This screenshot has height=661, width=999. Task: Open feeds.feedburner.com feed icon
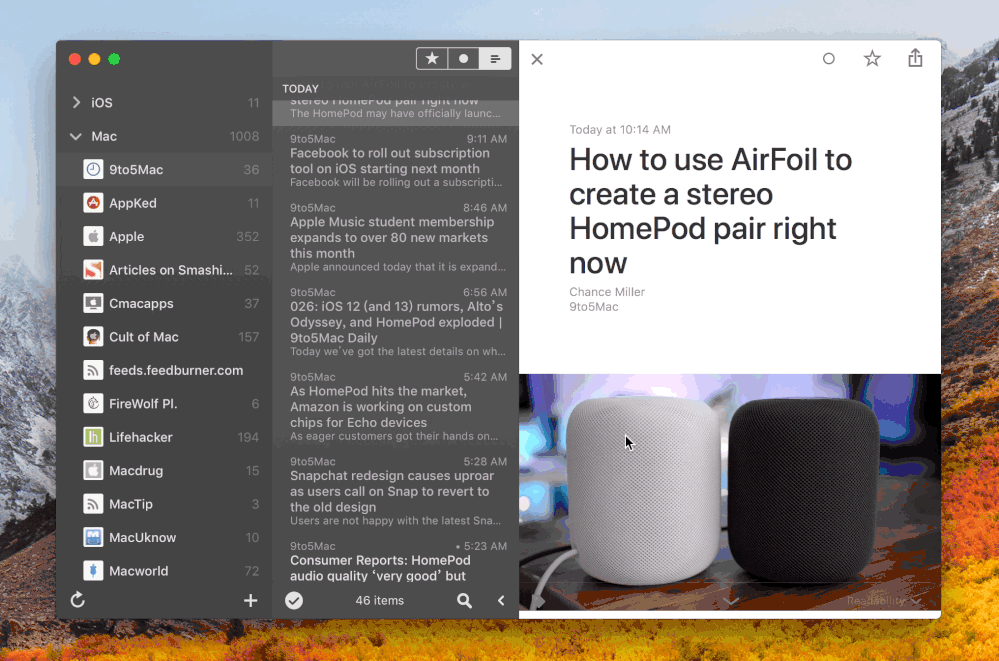coord(93,370)
